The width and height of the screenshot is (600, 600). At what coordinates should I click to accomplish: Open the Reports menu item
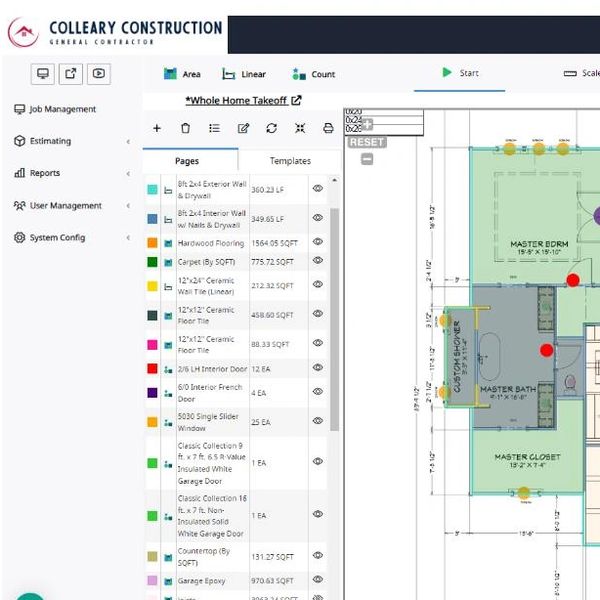tap(37, 173)
